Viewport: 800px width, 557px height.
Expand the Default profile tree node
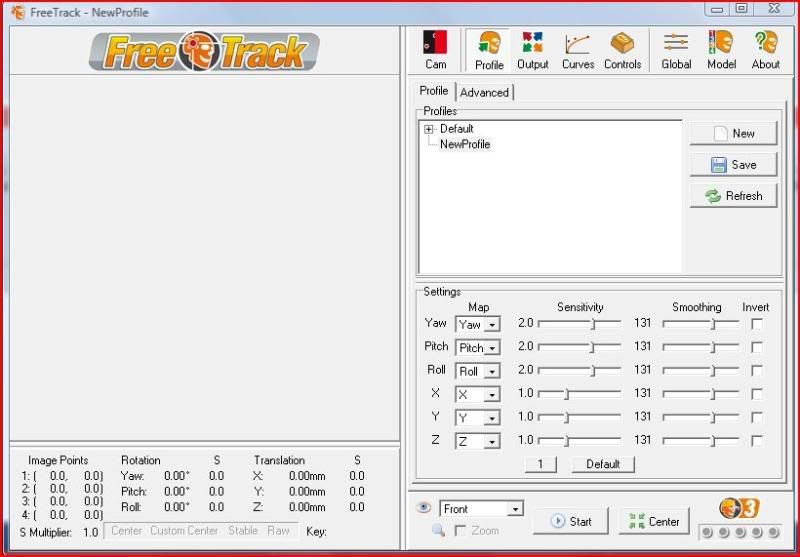click(x=429, y=129)
